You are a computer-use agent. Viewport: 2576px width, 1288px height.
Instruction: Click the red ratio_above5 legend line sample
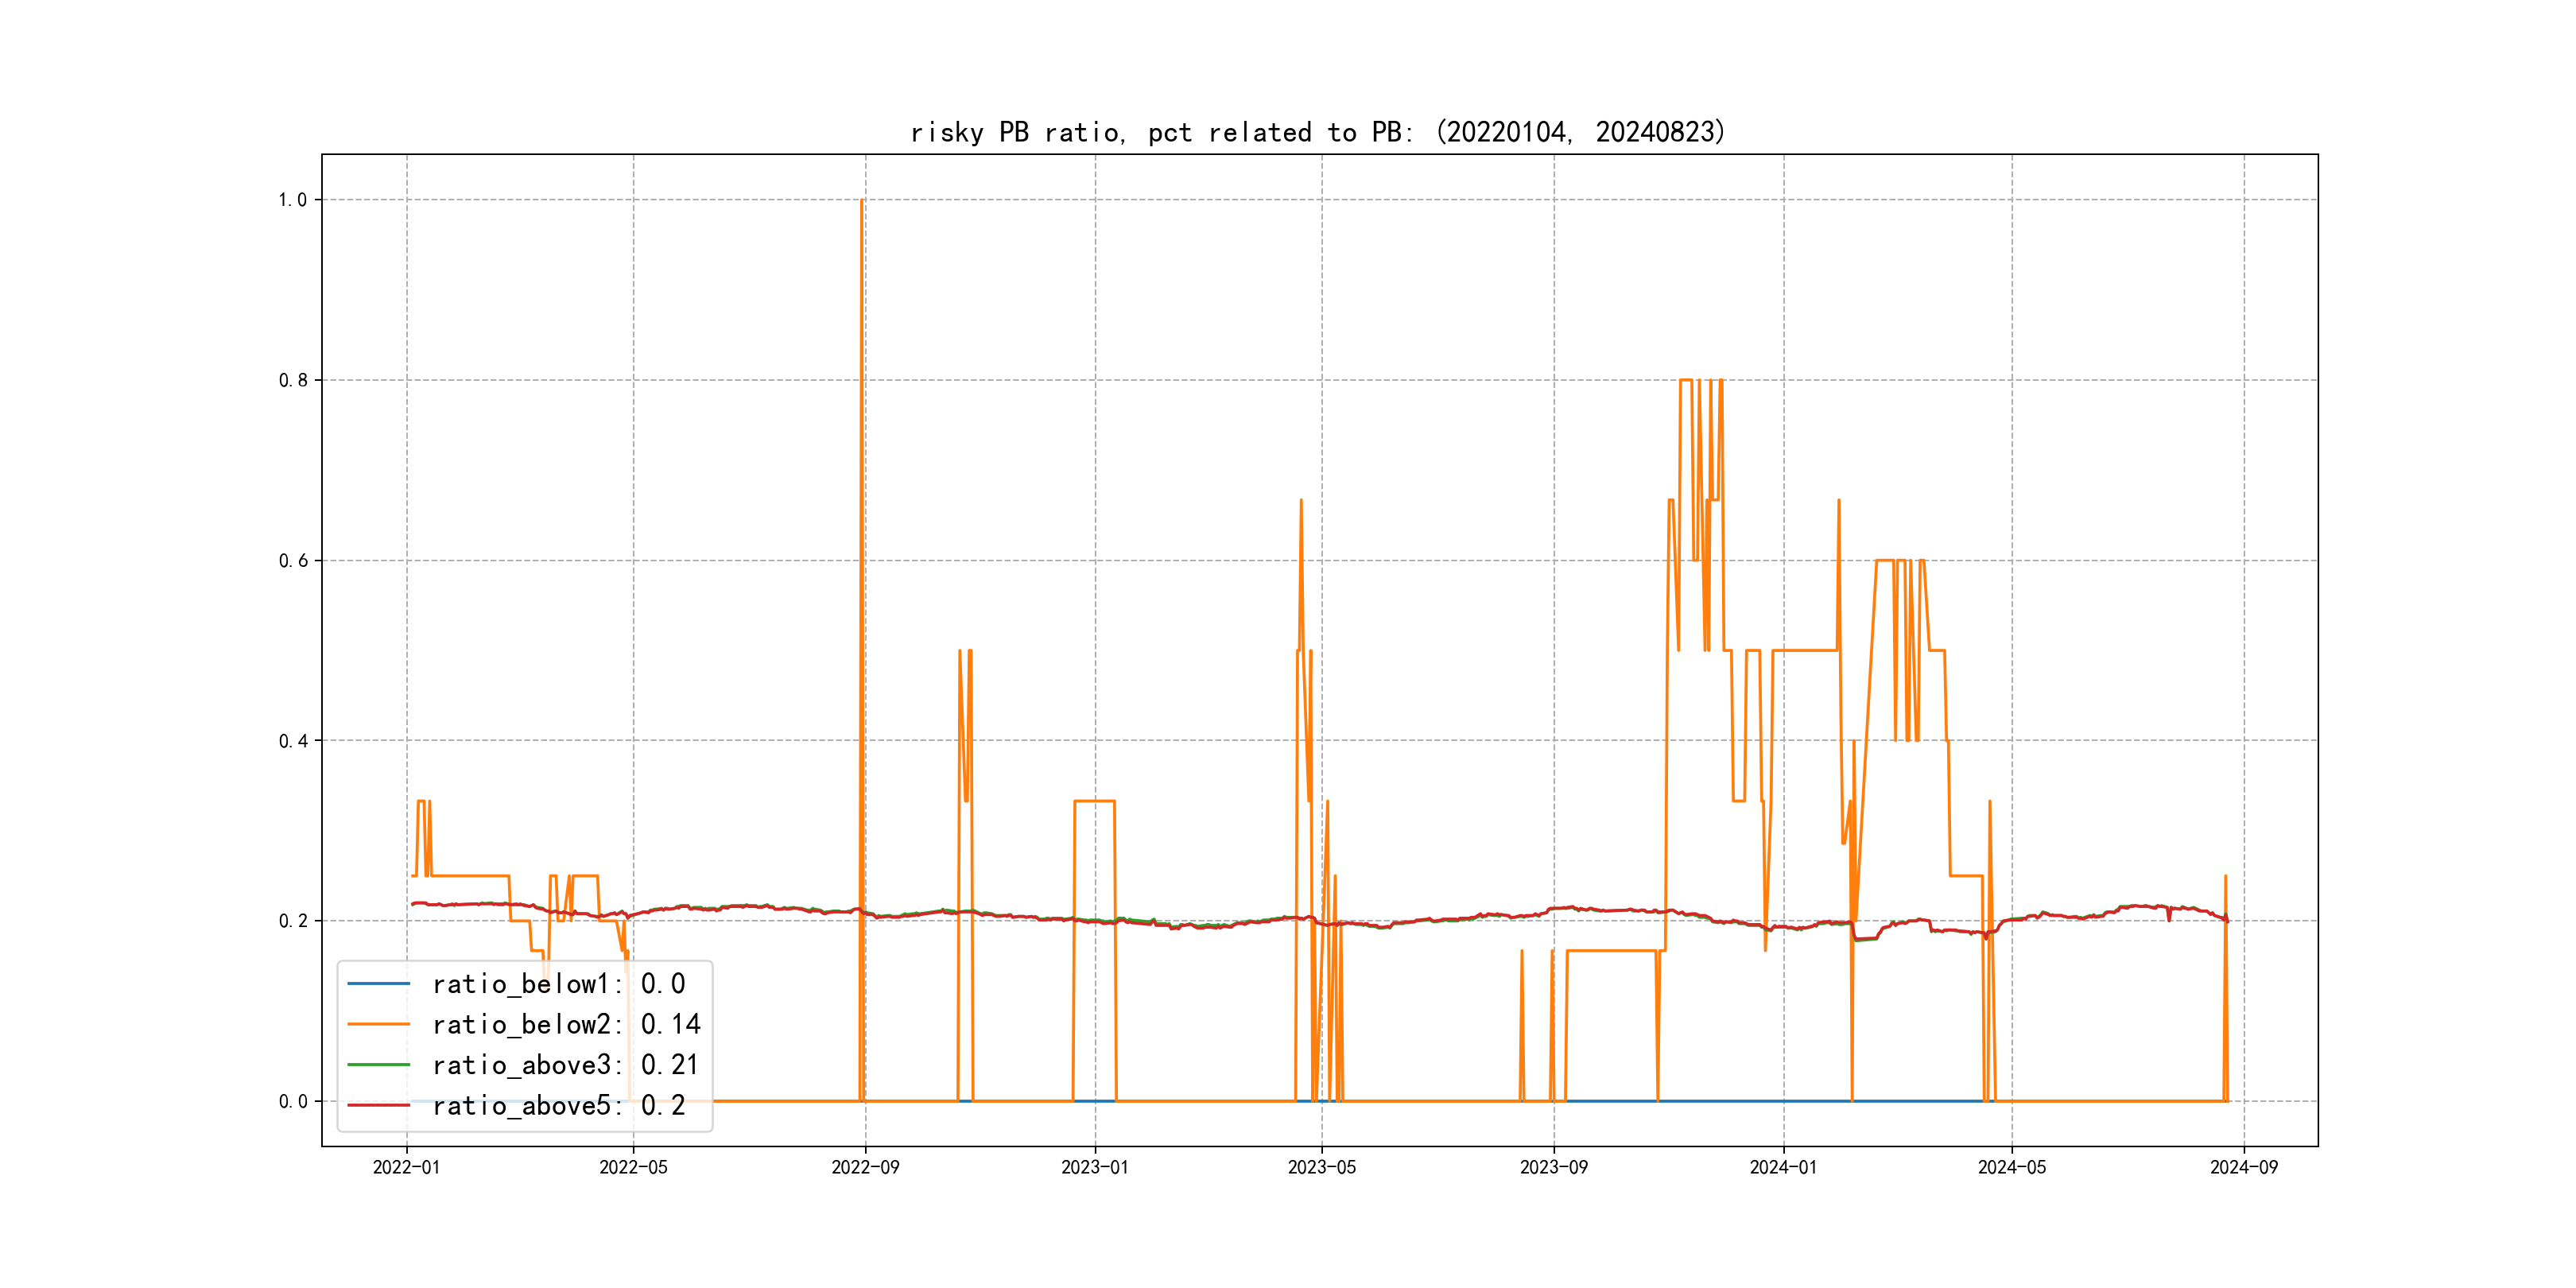[378, 1105]
